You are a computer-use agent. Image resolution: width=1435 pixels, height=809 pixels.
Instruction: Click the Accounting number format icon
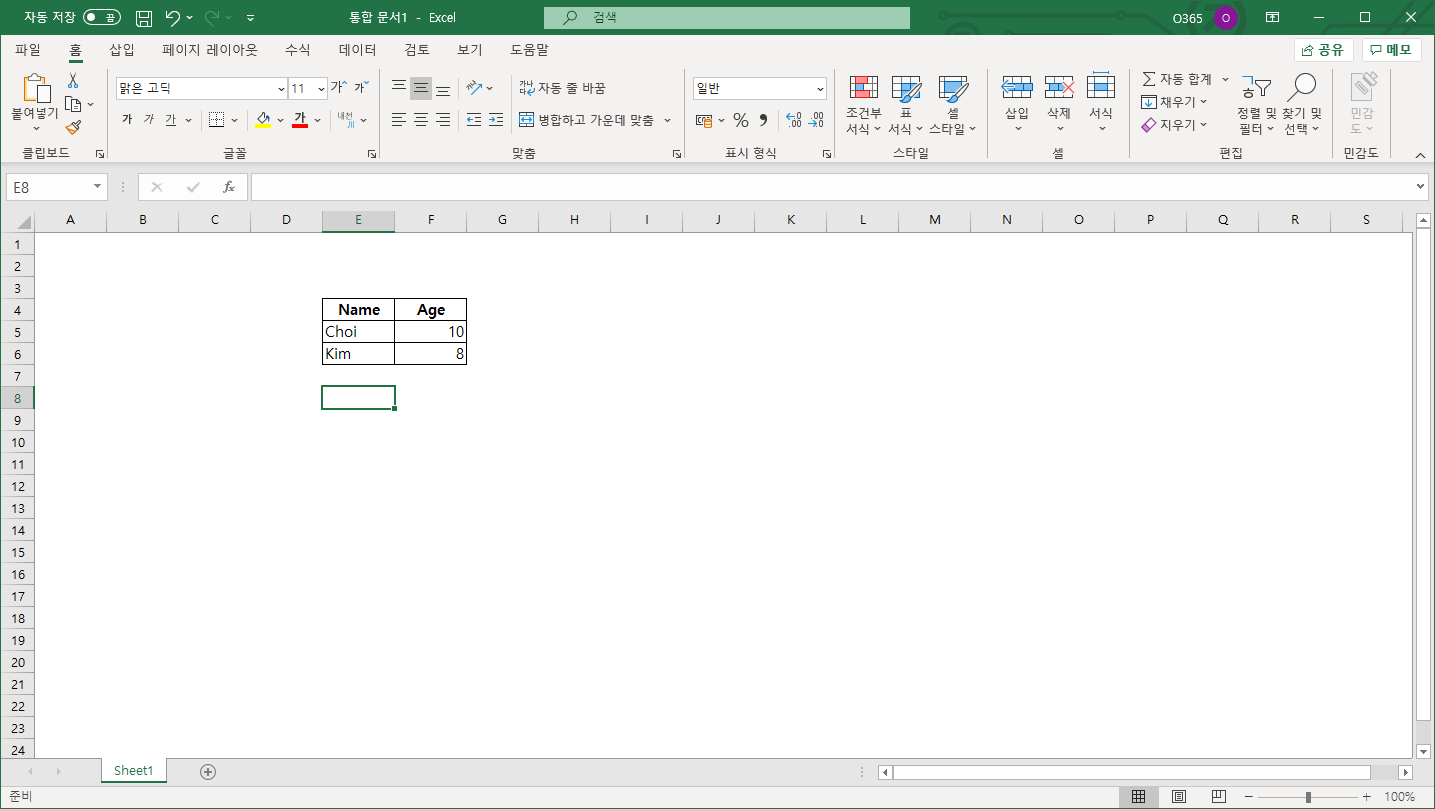pos(704,121)
